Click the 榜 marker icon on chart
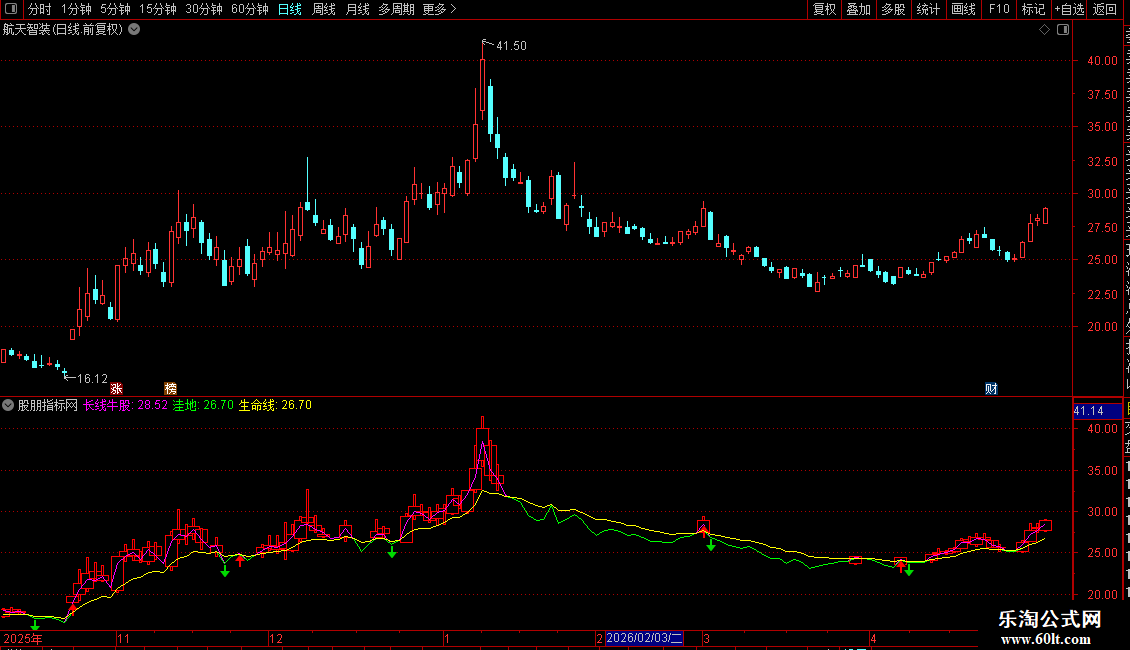Image resolution: width=1130 pixels, height=650 pixels. tap(171, 388)
